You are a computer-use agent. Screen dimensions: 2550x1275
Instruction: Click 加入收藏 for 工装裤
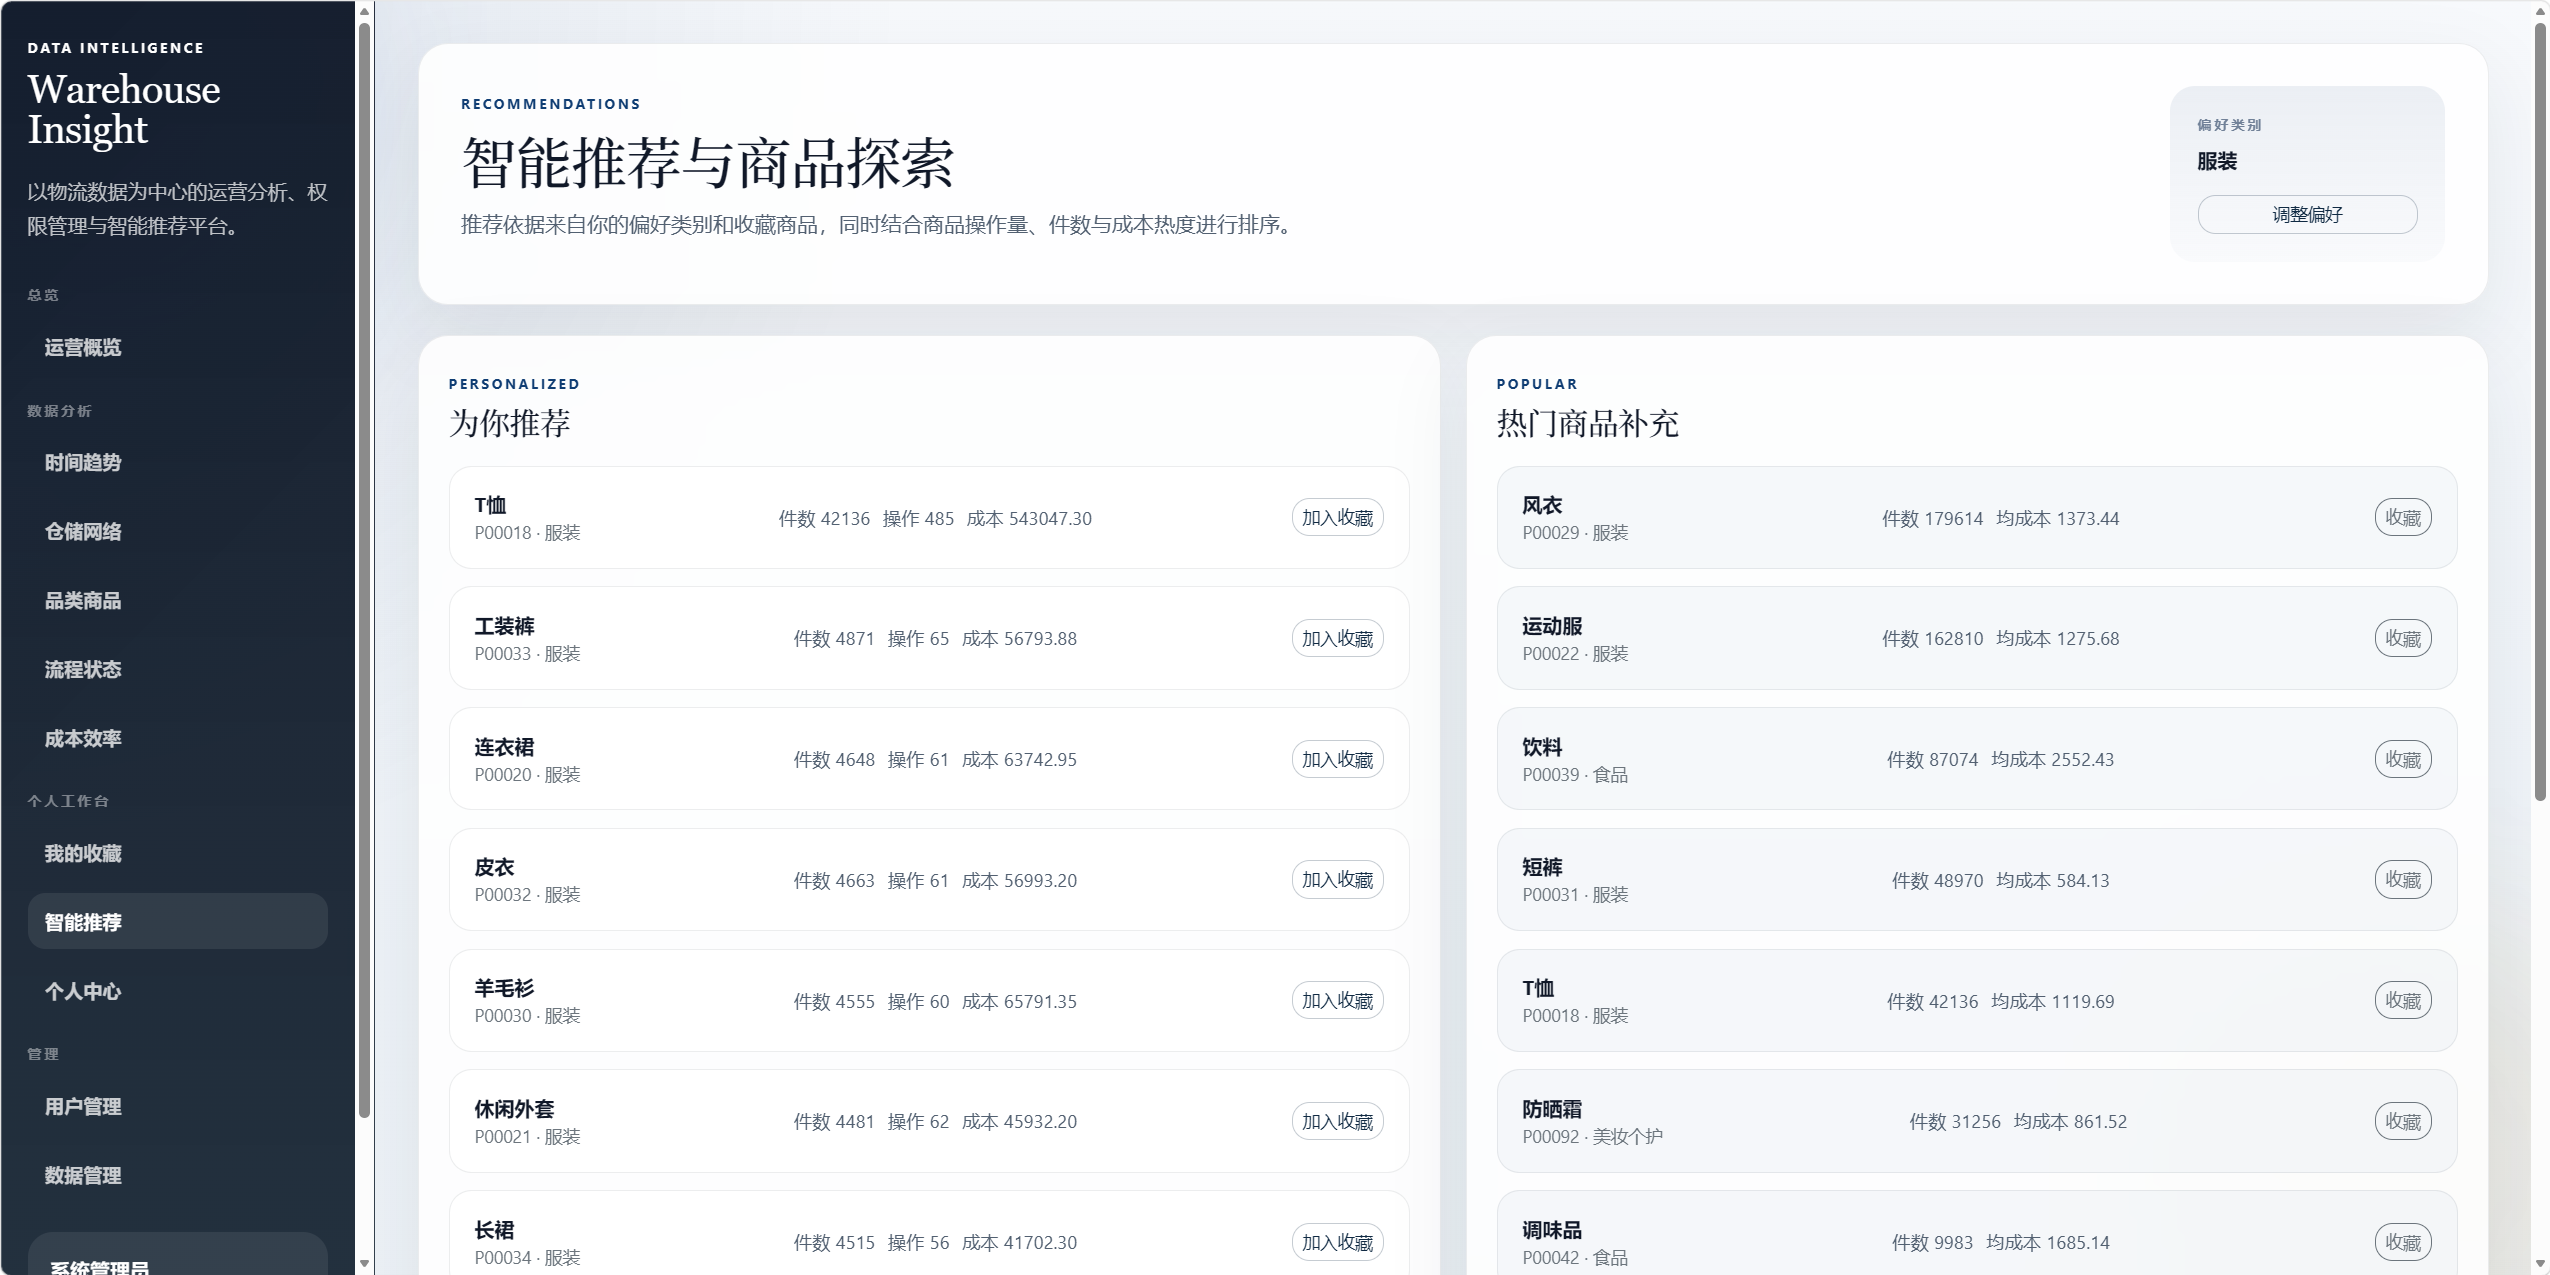(1337, 639)
